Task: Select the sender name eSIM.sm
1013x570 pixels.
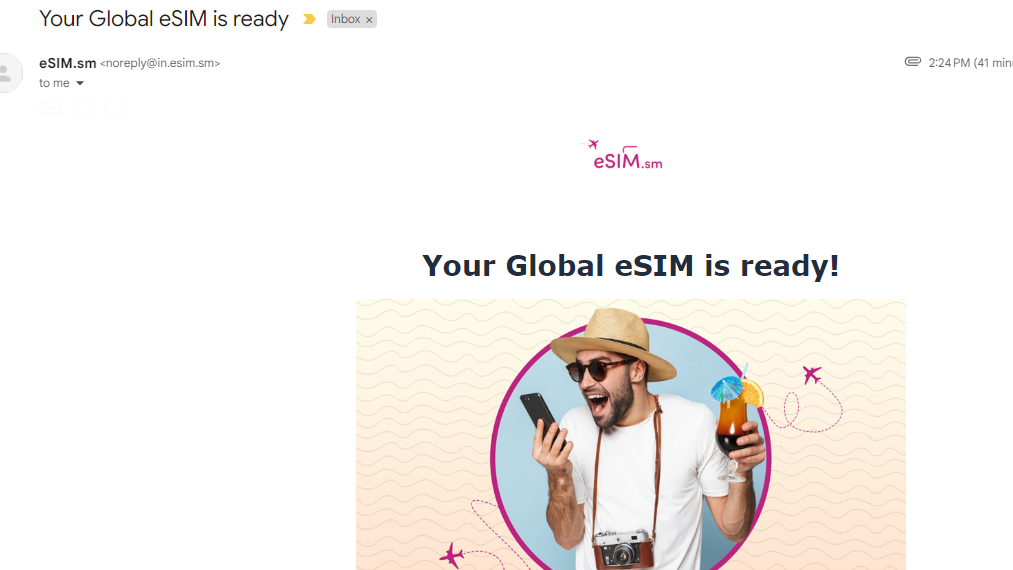Action: pos(67,63)
